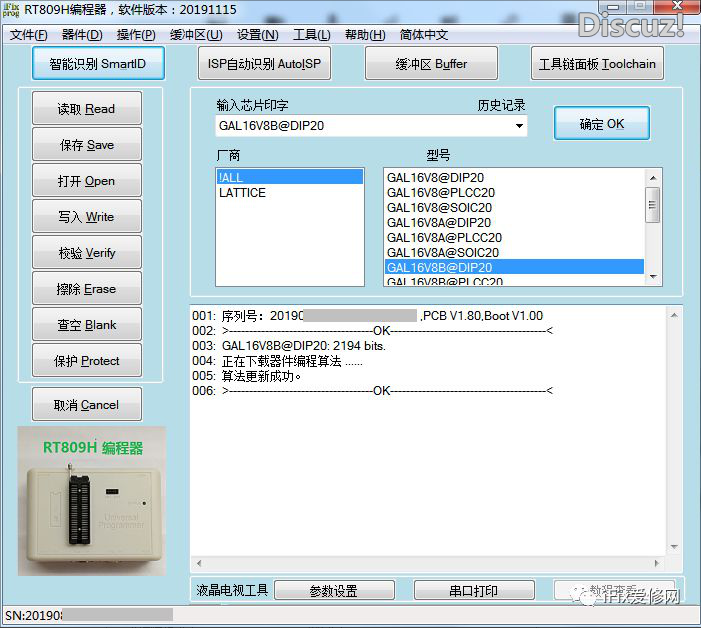Click 串口打印 button
The image size is (701, 628).
click(x=474, y=591)
